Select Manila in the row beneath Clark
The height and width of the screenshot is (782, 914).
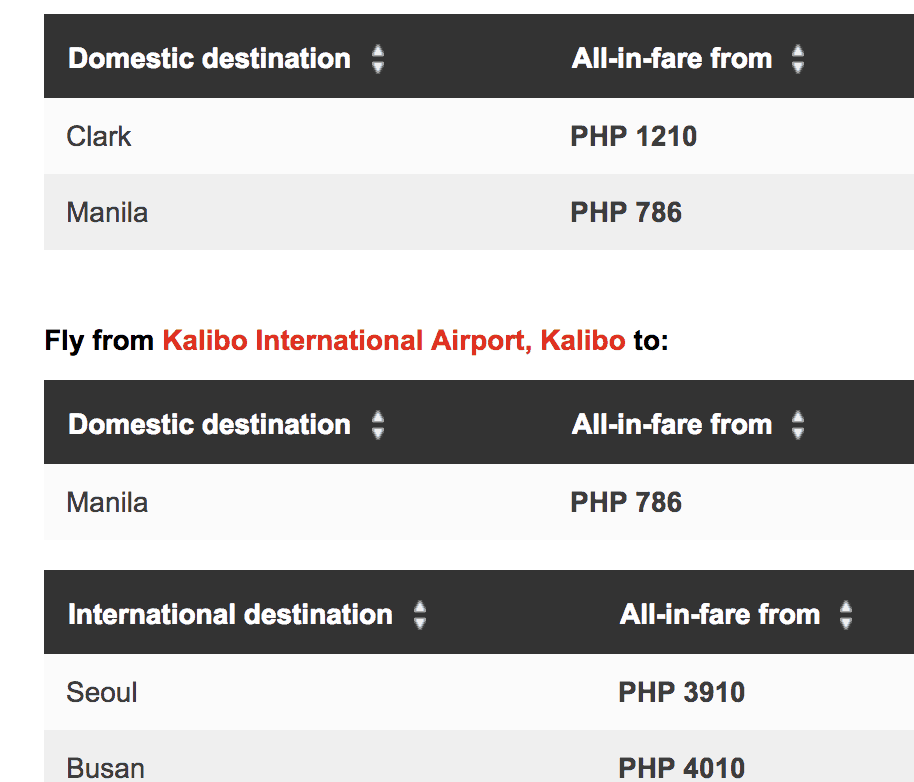coord(107,212)
